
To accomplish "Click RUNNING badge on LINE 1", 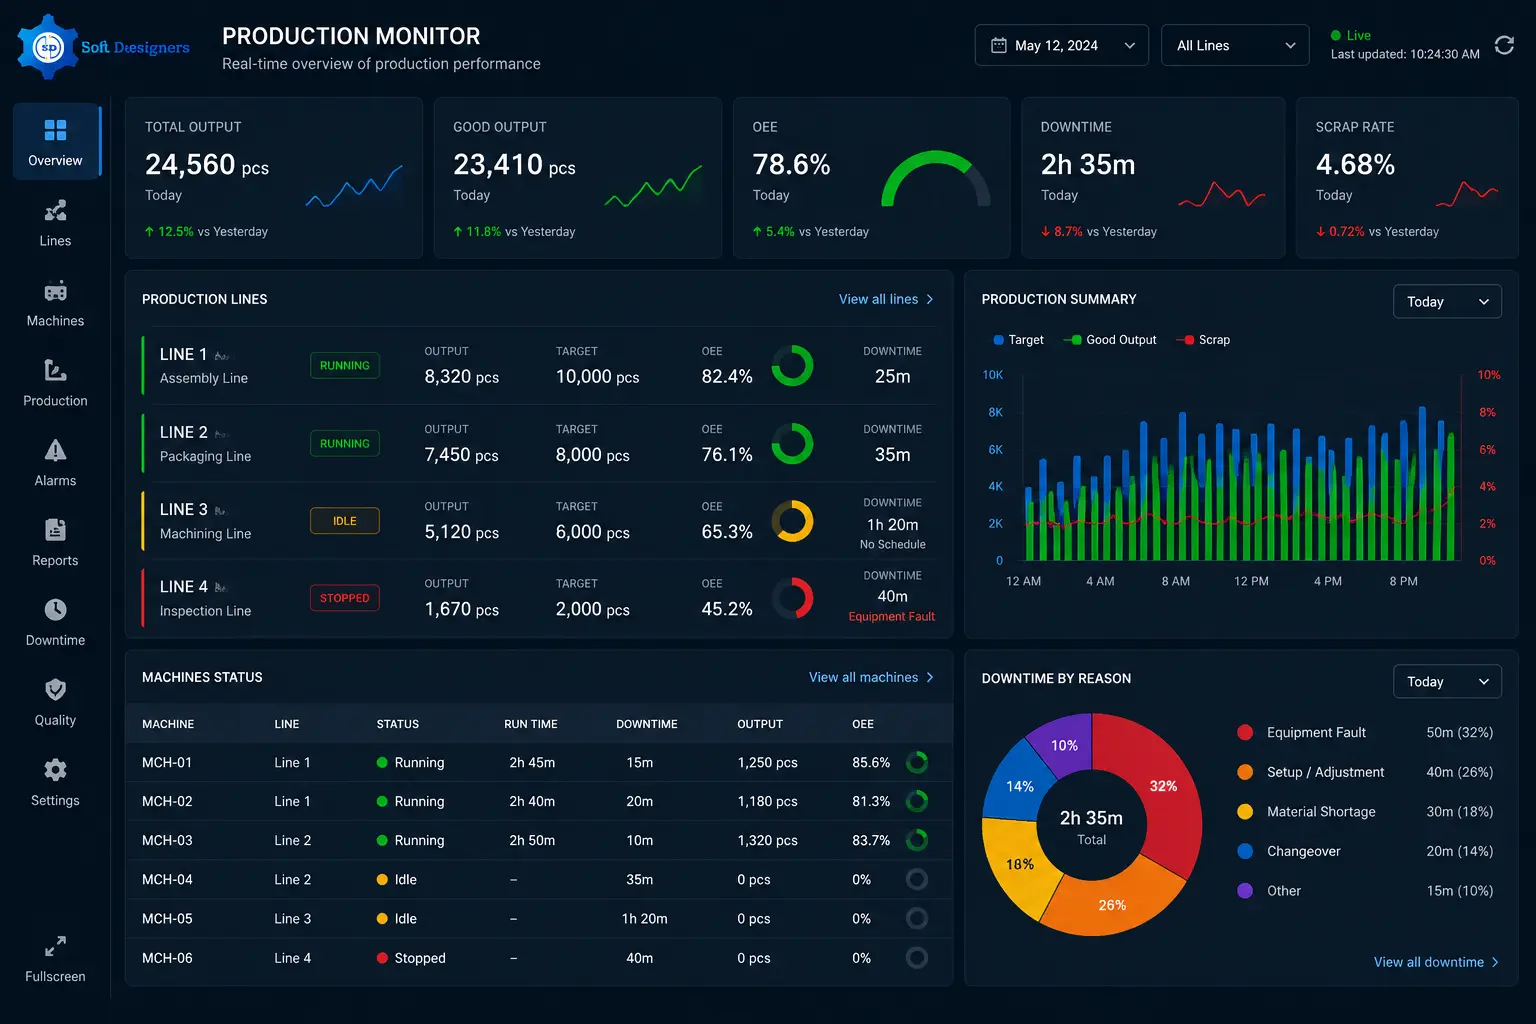I will coord(345,366).
